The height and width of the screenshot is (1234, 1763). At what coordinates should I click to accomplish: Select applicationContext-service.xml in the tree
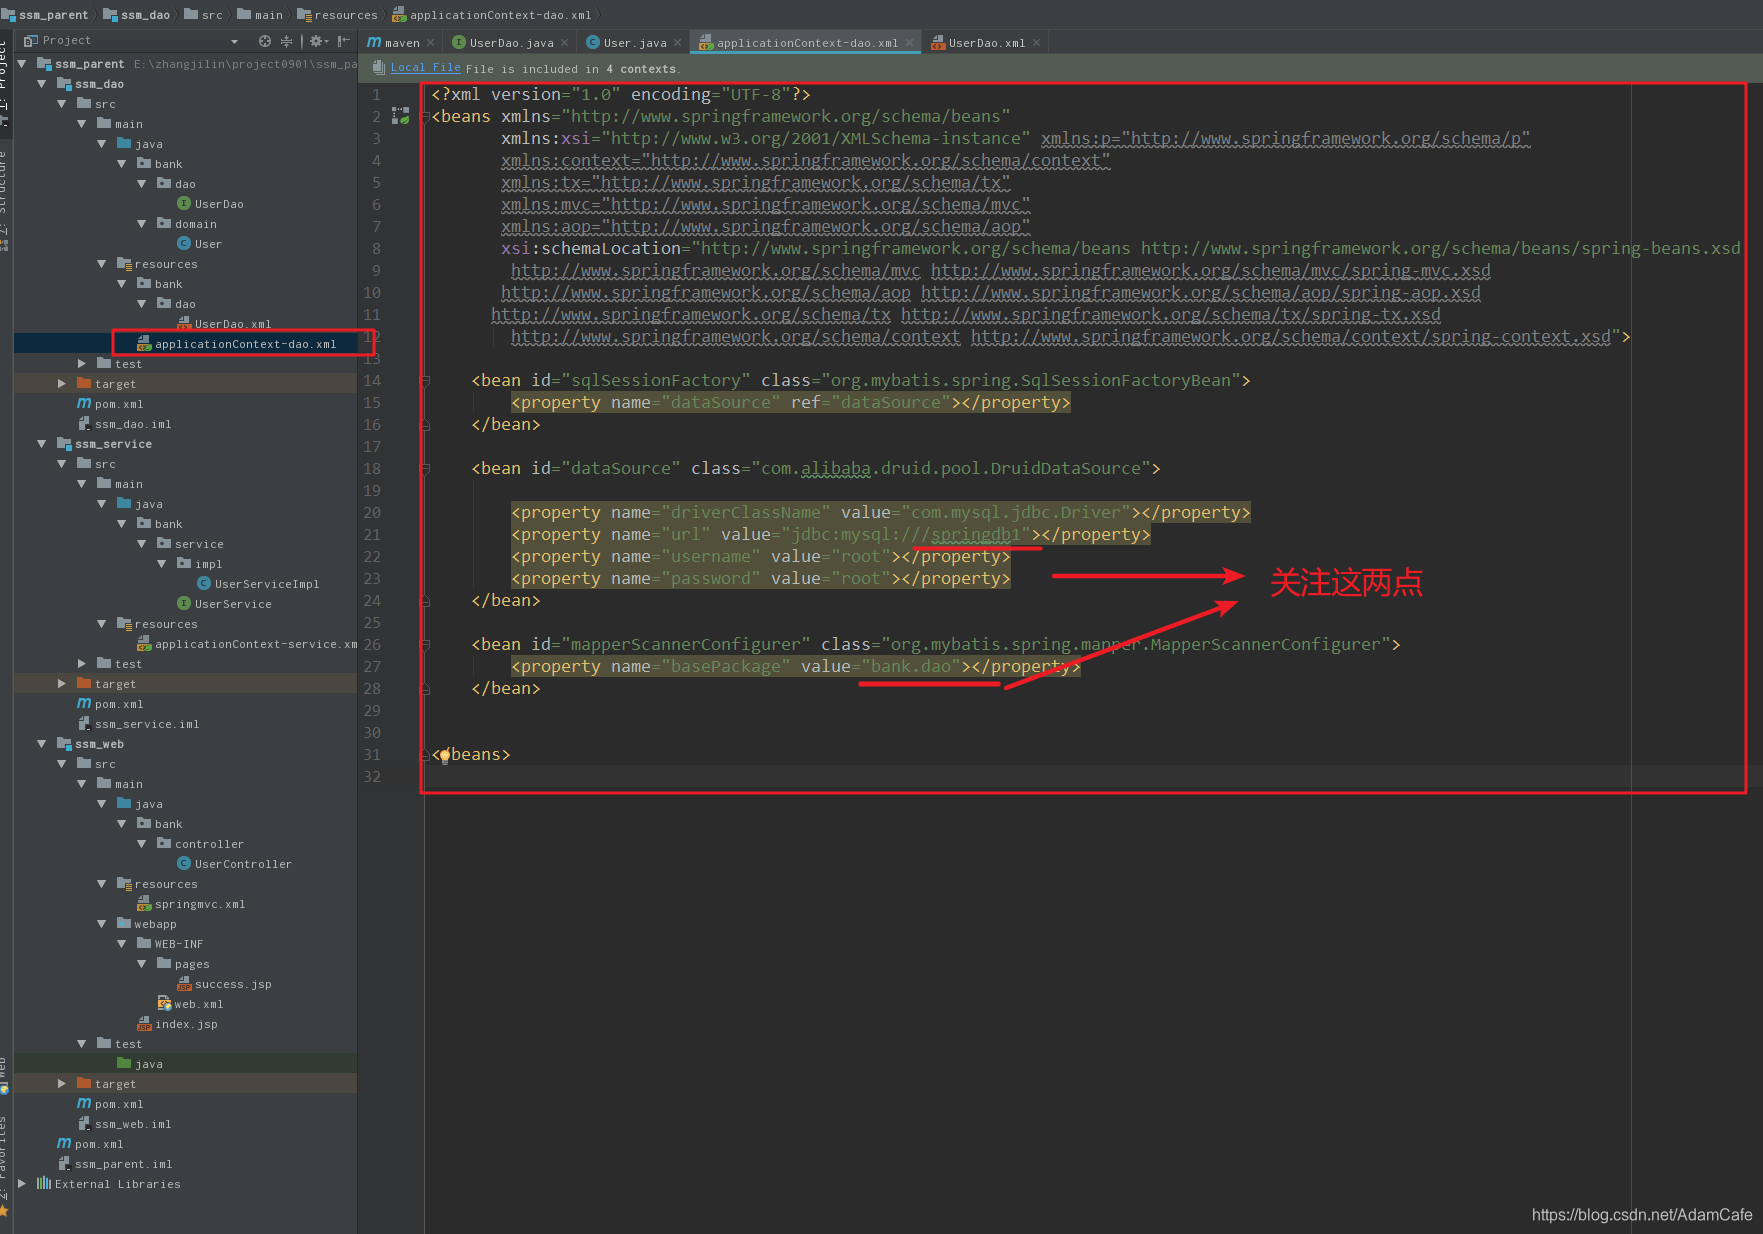256,644
